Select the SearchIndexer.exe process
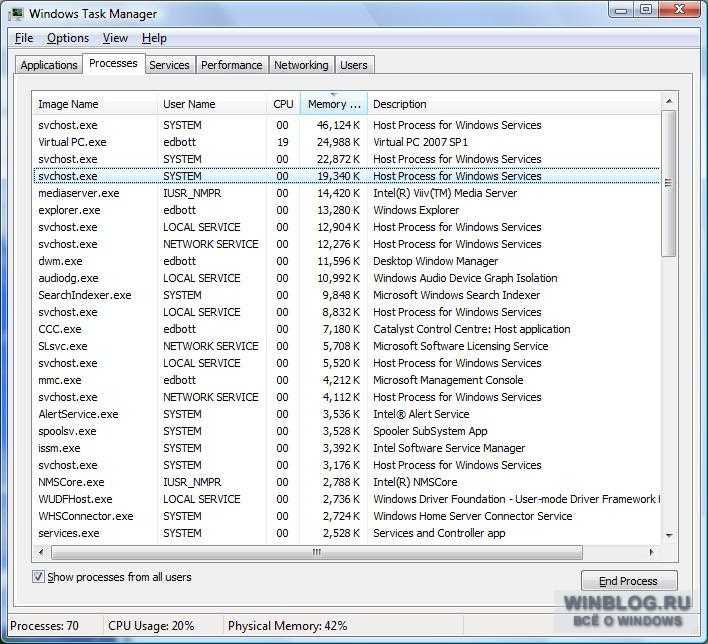Image resolution: width=708 pixels, height=644 pixels. 346,295
